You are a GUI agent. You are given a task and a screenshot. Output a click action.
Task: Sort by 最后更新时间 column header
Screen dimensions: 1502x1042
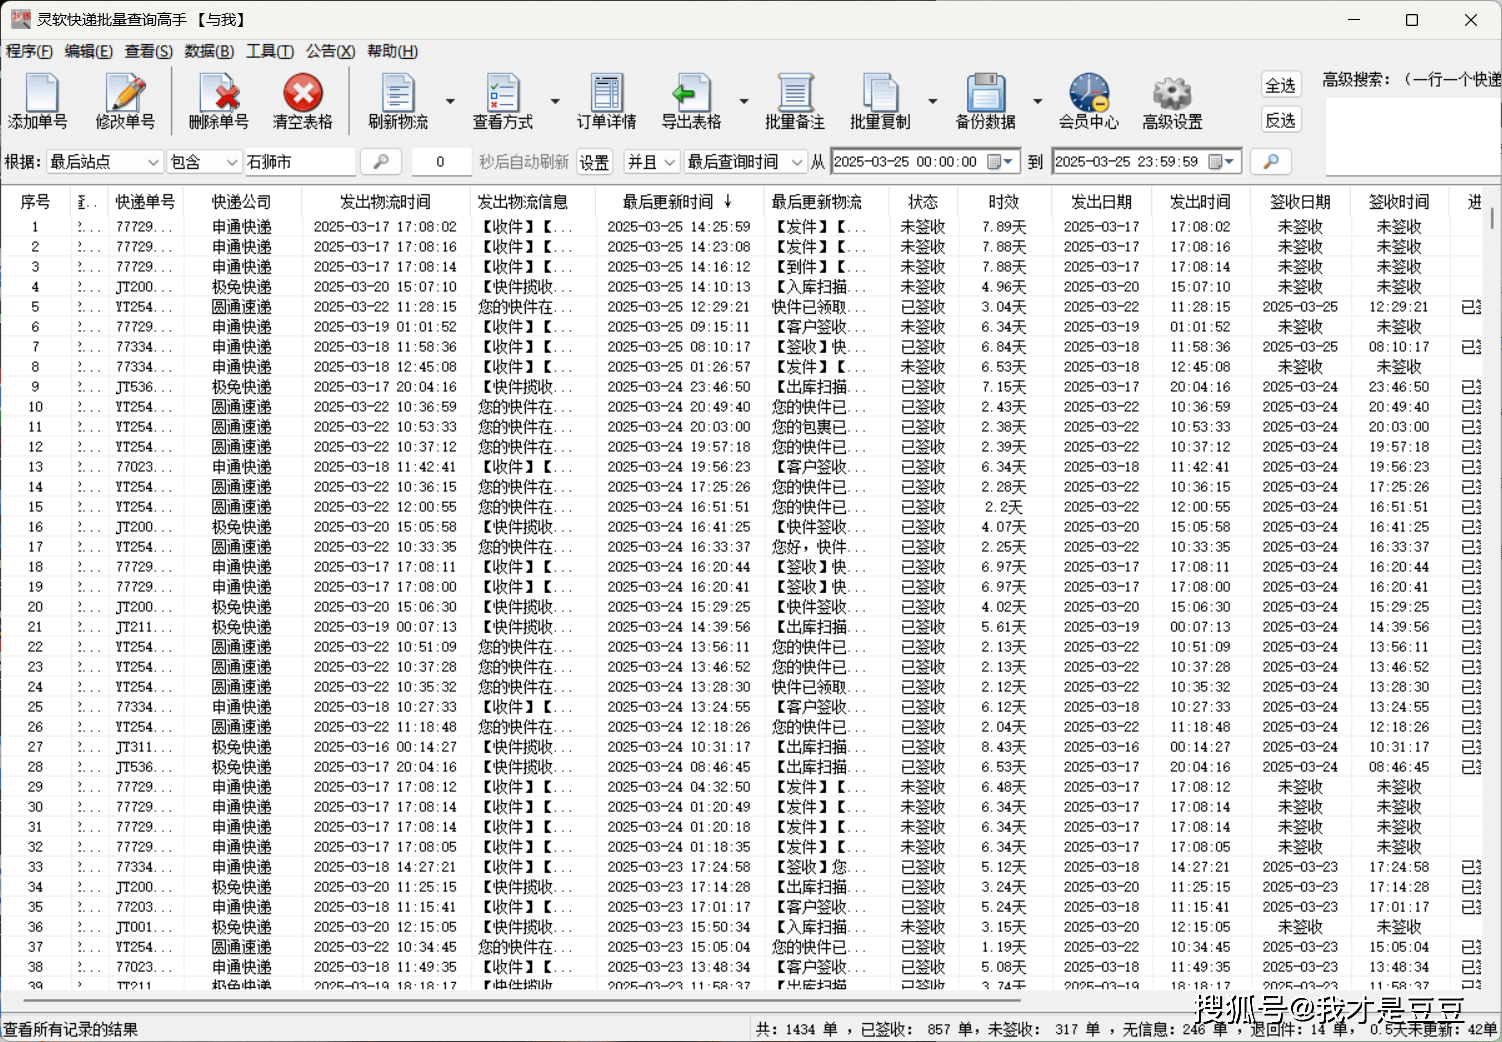[679, 202]
